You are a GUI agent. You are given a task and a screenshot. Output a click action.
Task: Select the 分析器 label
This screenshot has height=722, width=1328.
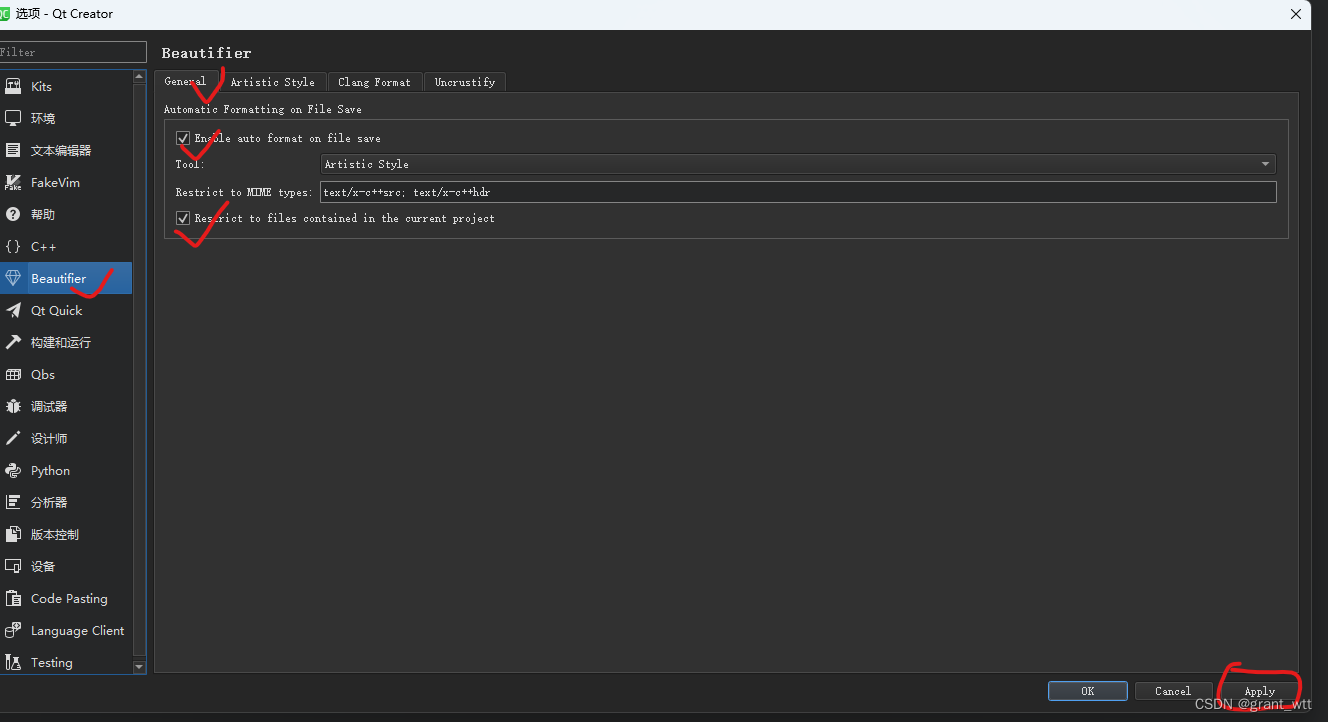click(x=49, y=503)
